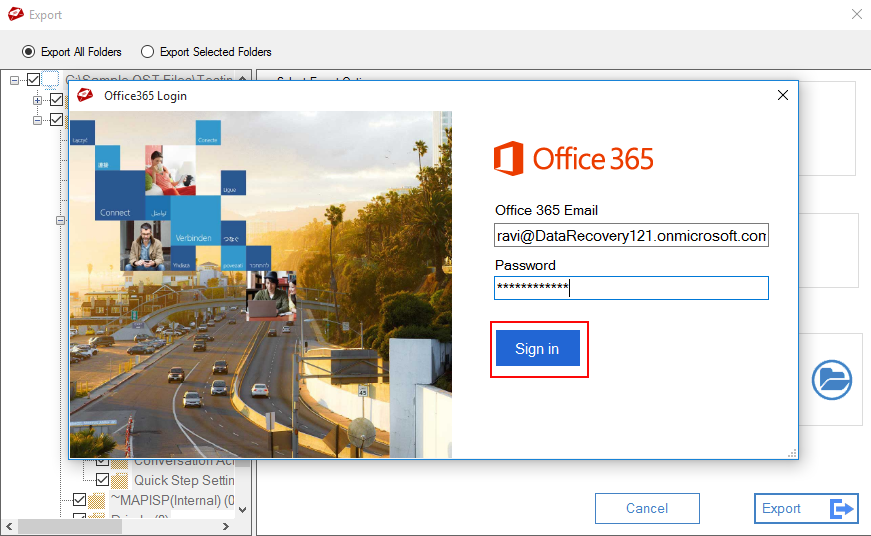This screenshot has height=536, width=871.
Task: Close the Office365 Login dialog
Action: 783,96
